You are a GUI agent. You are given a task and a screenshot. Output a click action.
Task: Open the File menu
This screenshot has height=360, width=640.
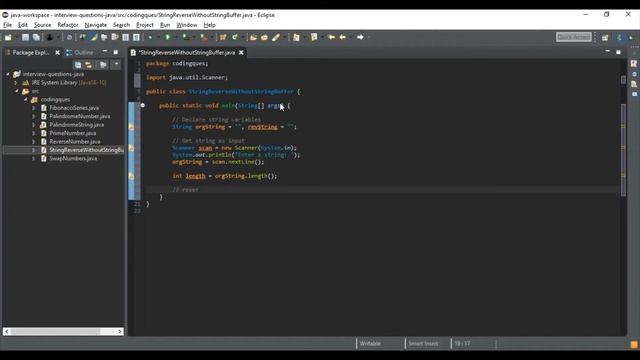click(x=7, y=25)
